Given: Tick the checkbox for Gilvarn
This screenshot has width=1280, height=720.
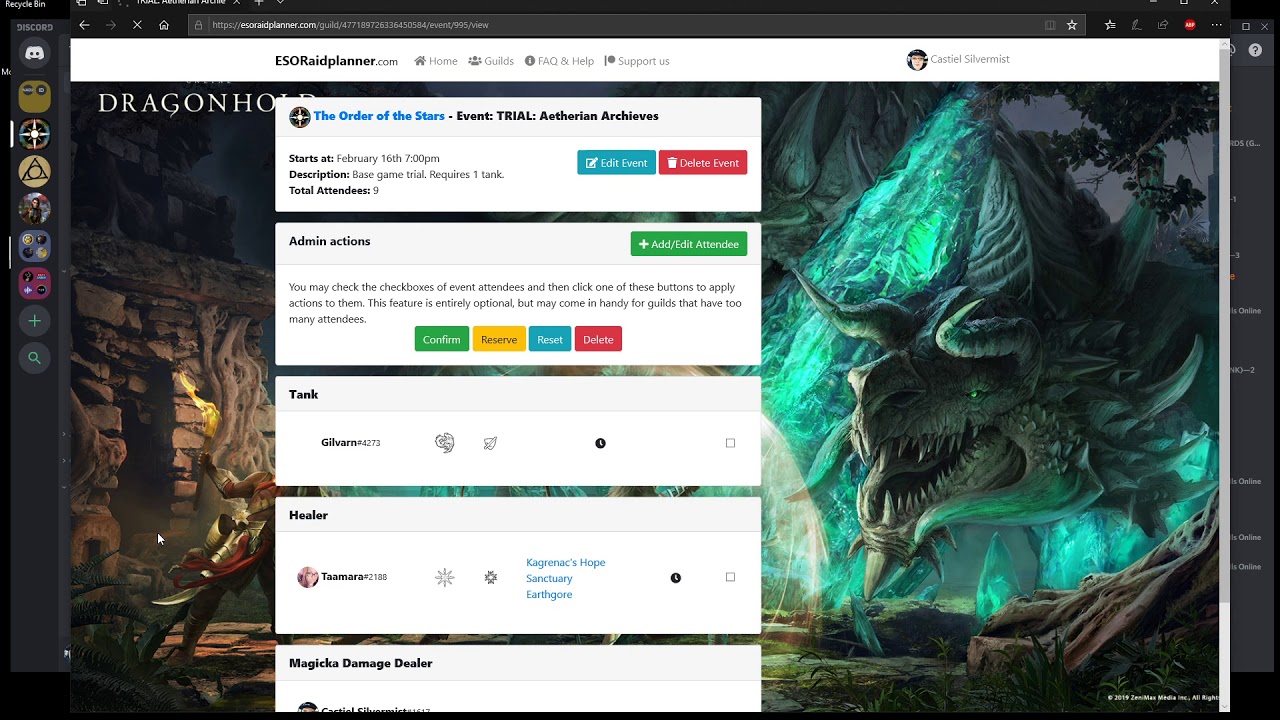Looking at the screenshot, I should 730,443.
